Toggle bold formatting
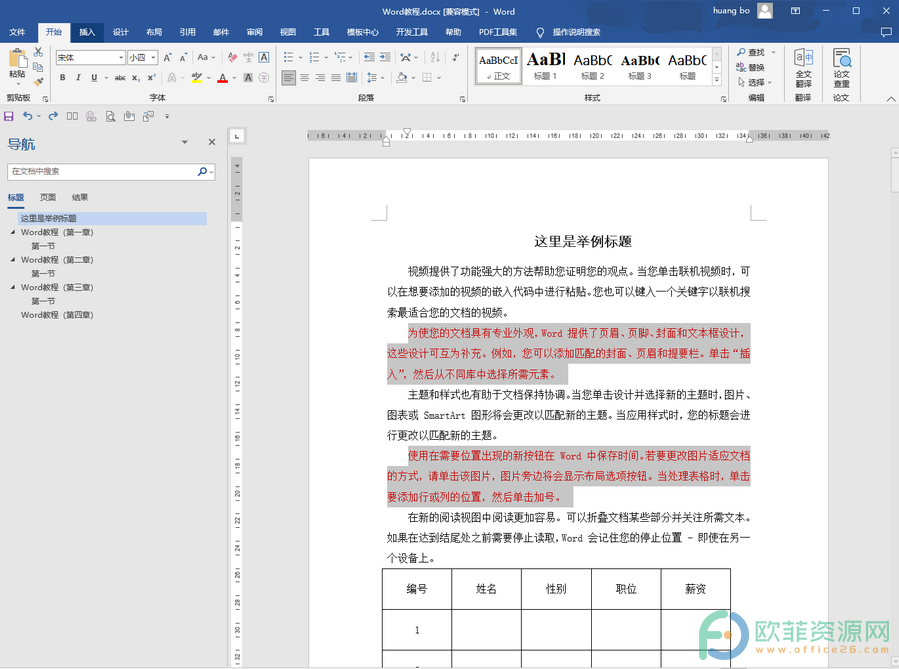 62,77
